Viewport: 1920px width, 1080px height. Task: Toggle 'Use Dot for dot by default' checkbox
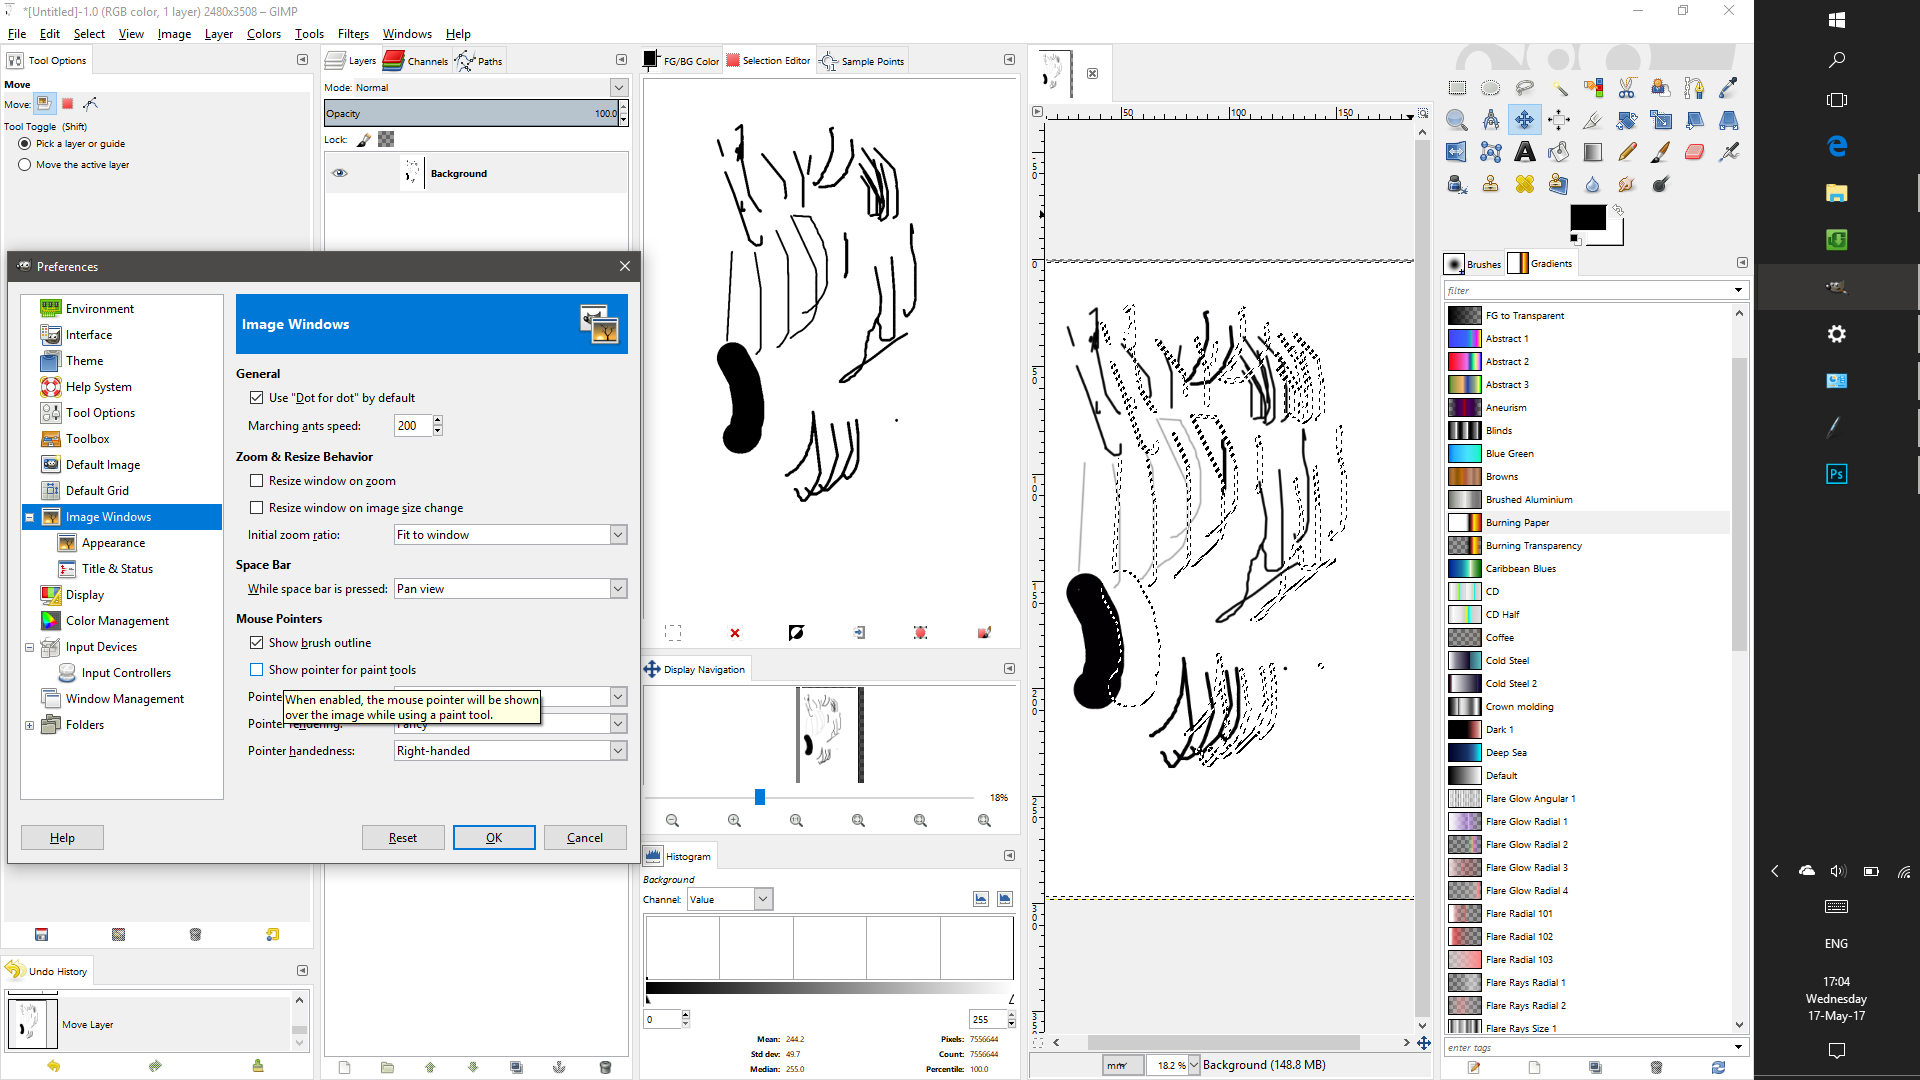(257, 398)
